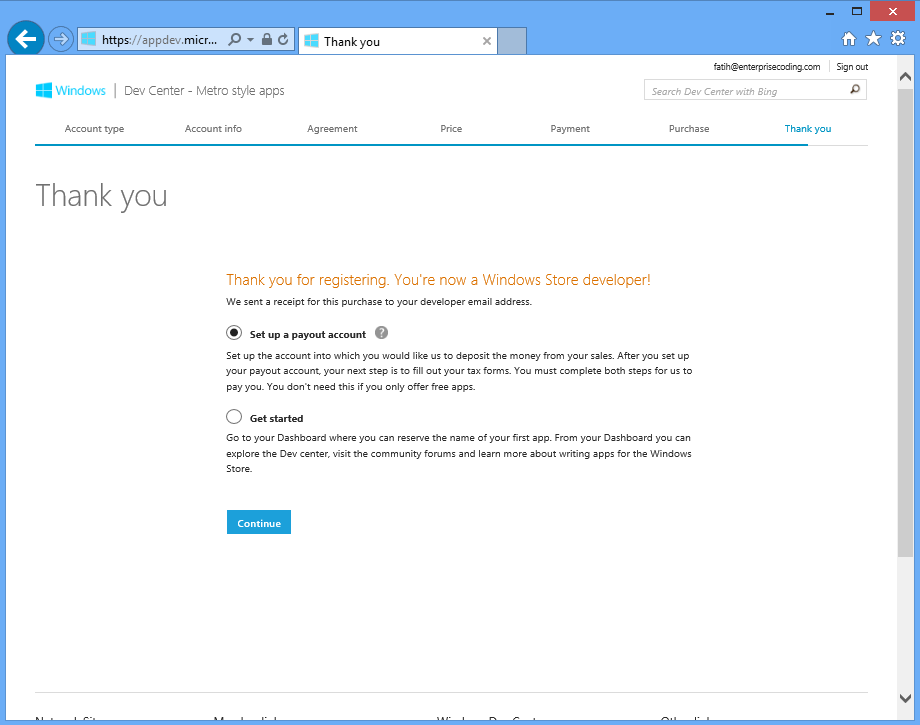Go to the 'Purchase' step
This screenshot has height=725, width=920.
pos(689,128)
